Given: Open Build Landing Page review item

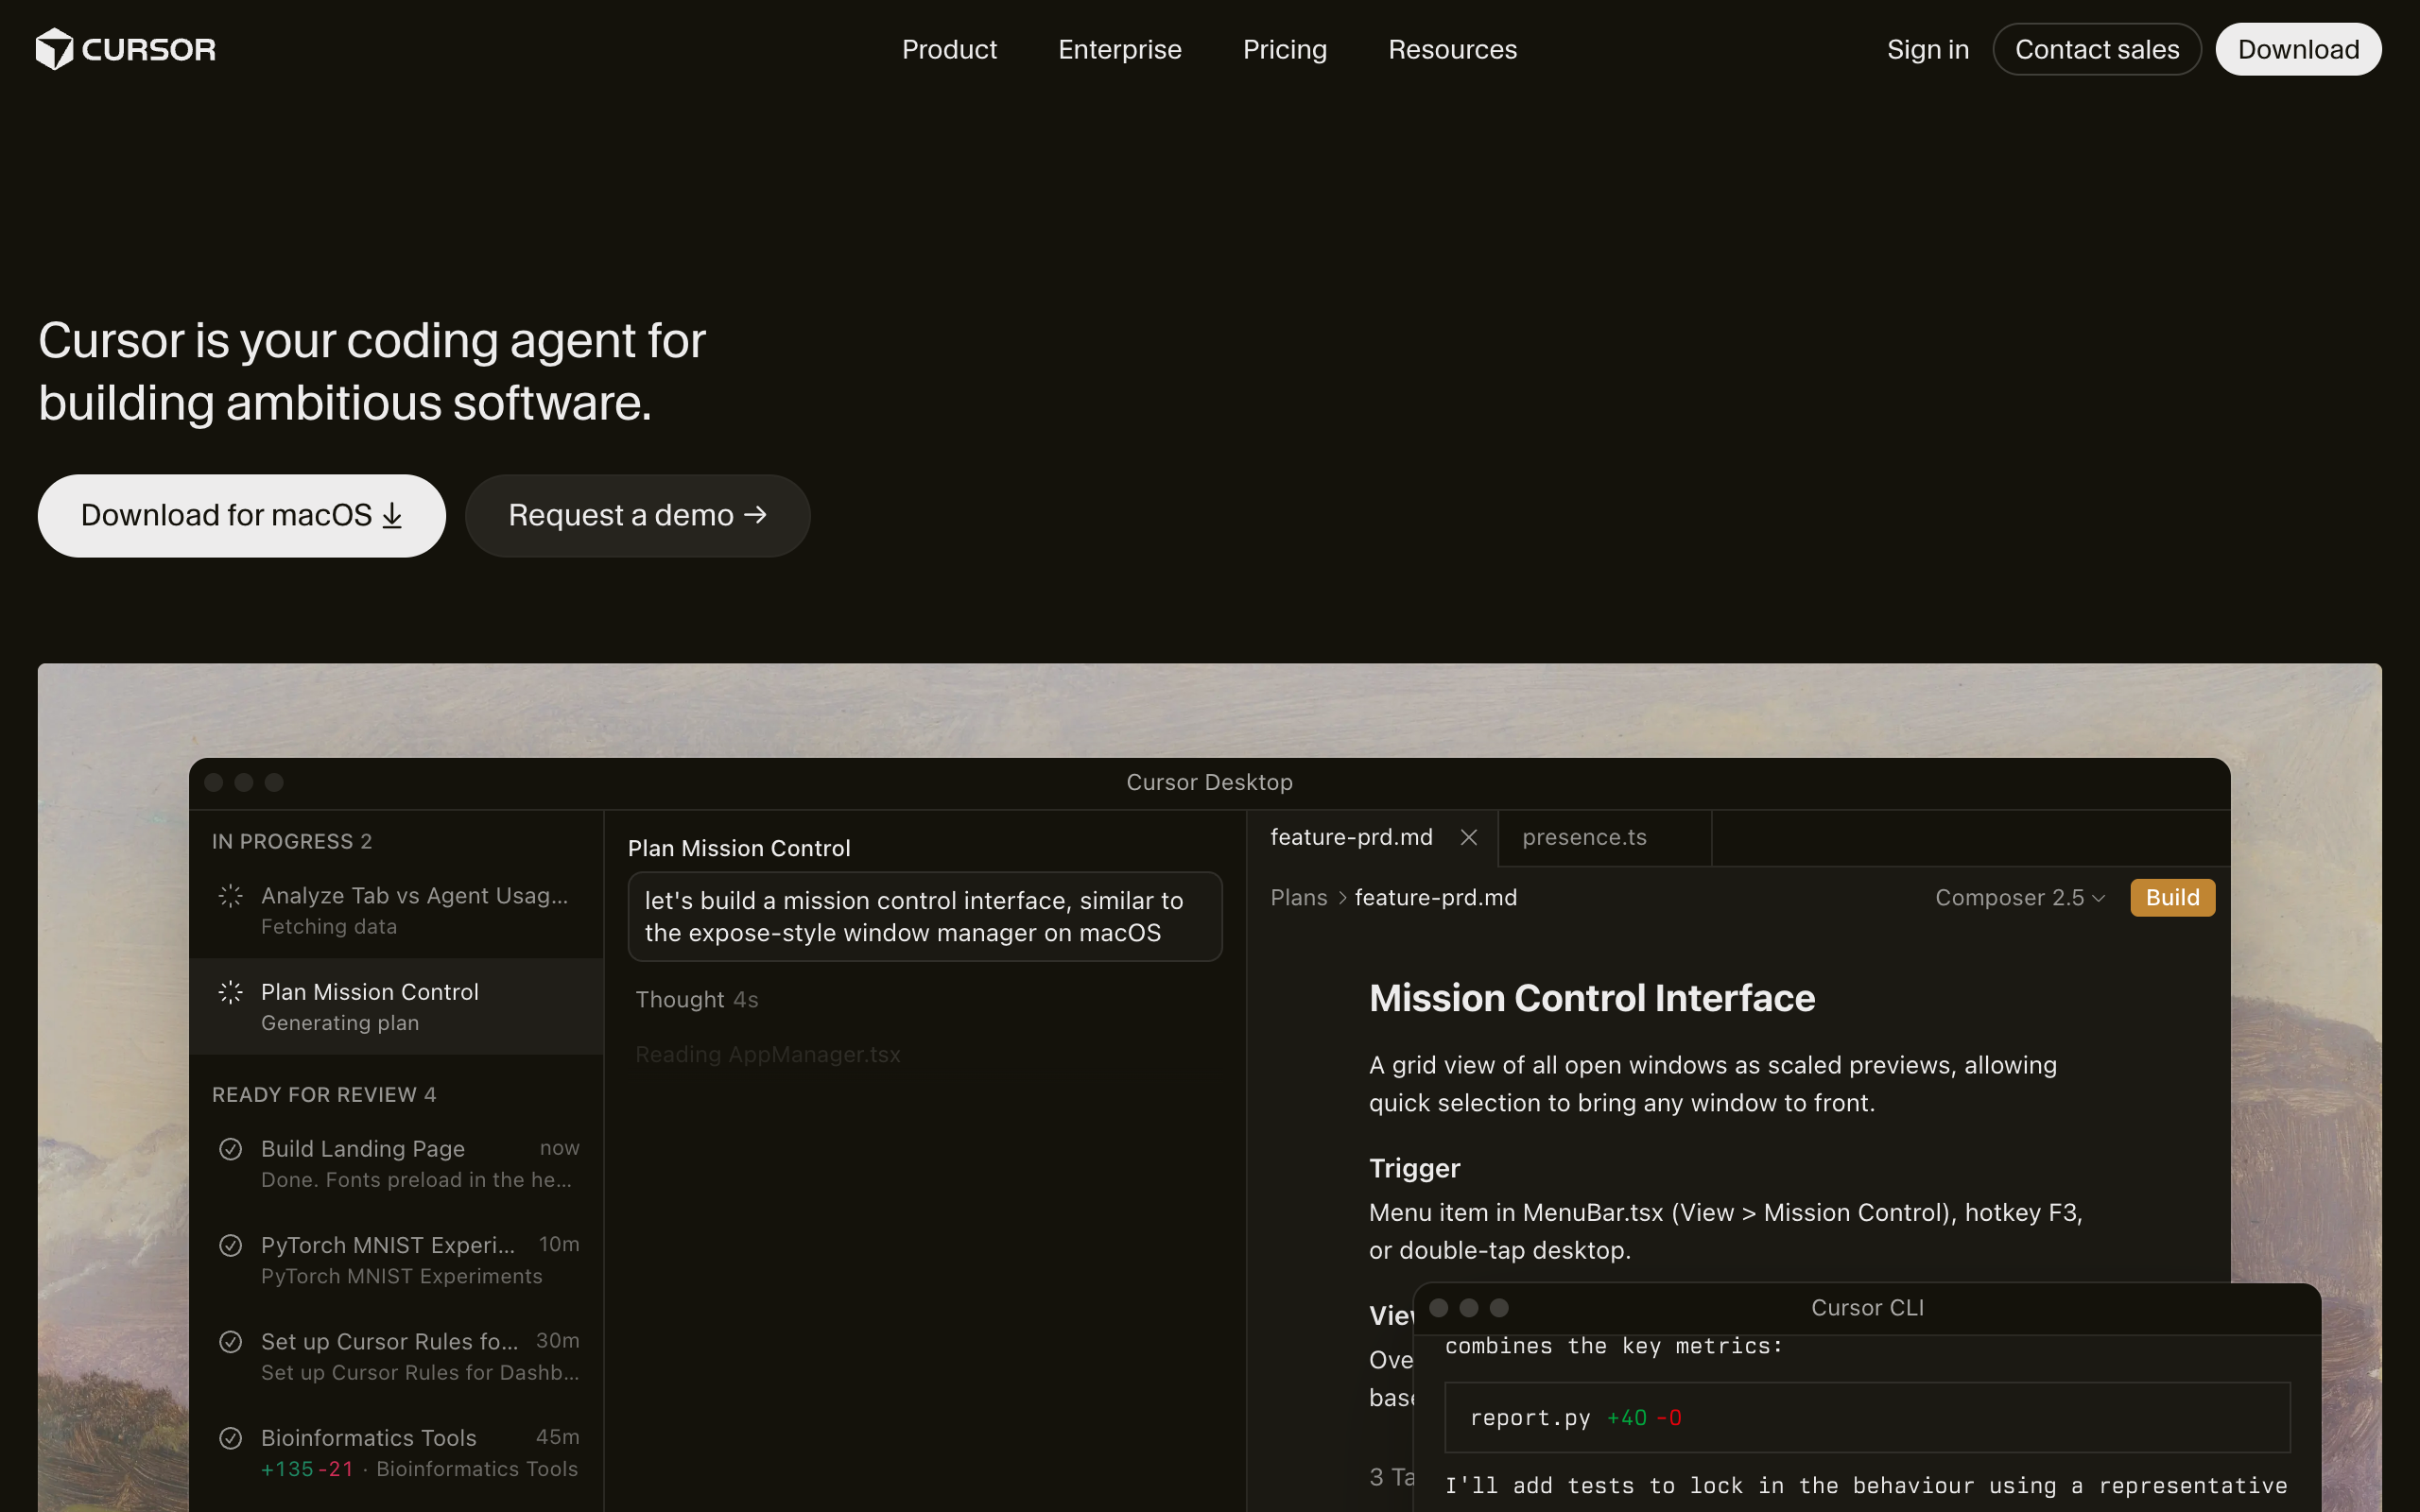Looking at the screenshot, I should 396,1163.
